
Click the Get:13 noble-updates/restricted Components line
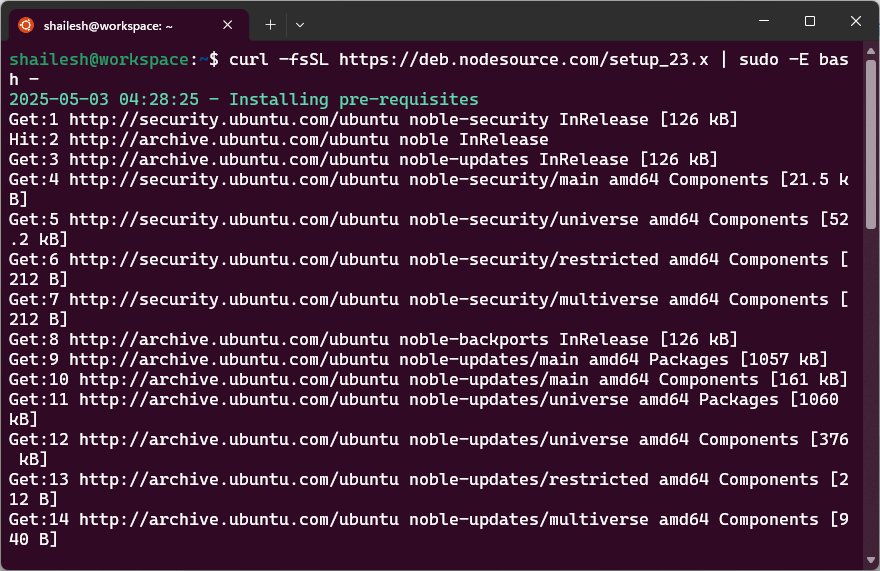click(429, 489)
